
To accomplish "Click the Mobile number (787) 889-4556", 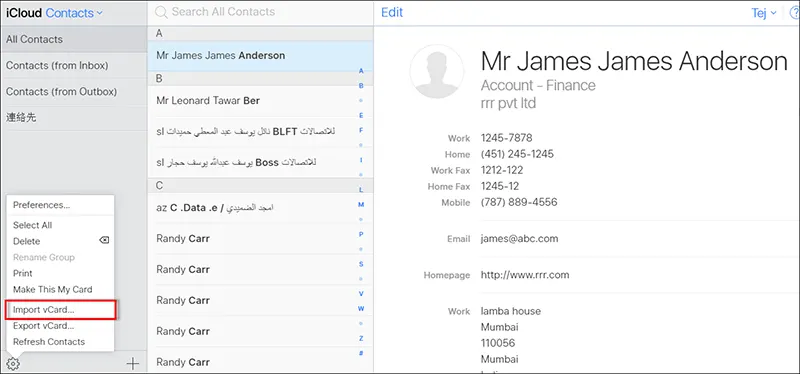I will [x=519, y=203].
